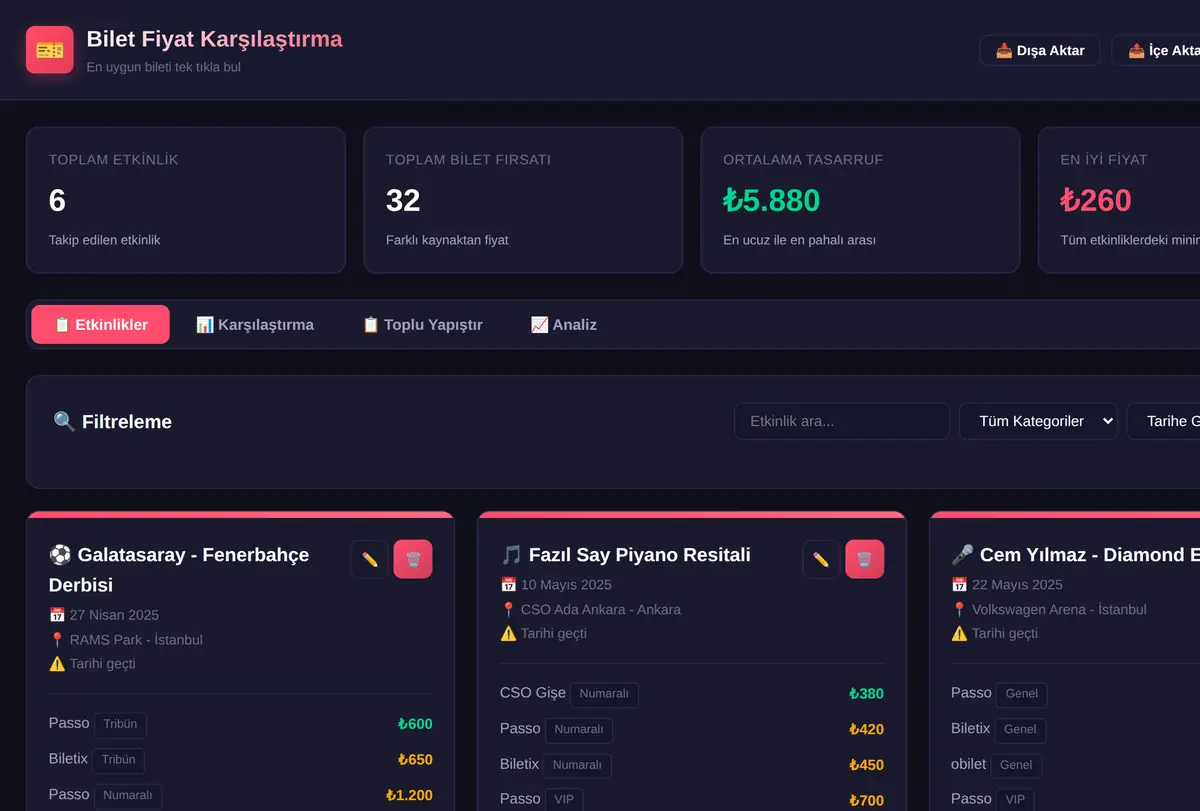Go to the Toplu Yapıştır tab
The height and width of the screenshot is (811, 1200).
tap(422, 325)
